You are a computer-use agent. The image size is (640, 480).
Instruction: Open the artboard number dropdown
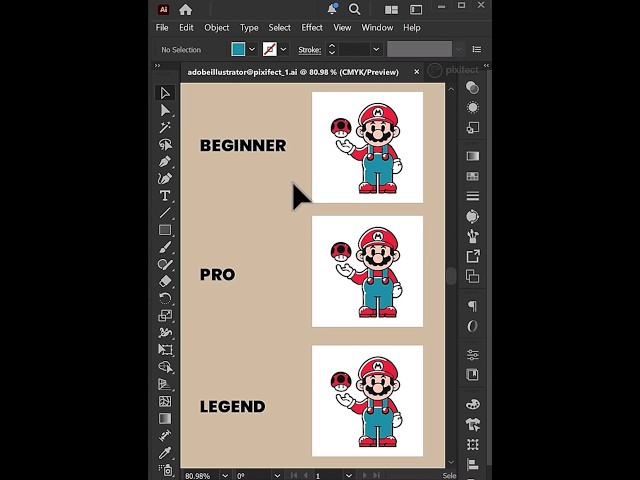(348, 476)
